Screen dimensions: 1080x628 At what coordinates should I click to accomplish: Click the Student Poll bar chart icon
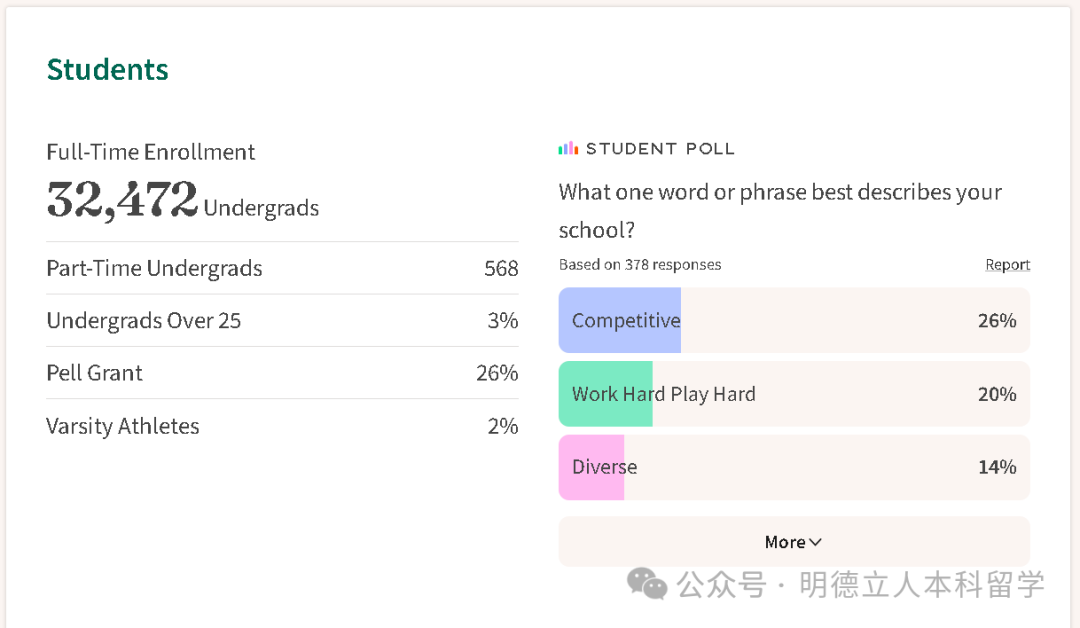point(568,148)
